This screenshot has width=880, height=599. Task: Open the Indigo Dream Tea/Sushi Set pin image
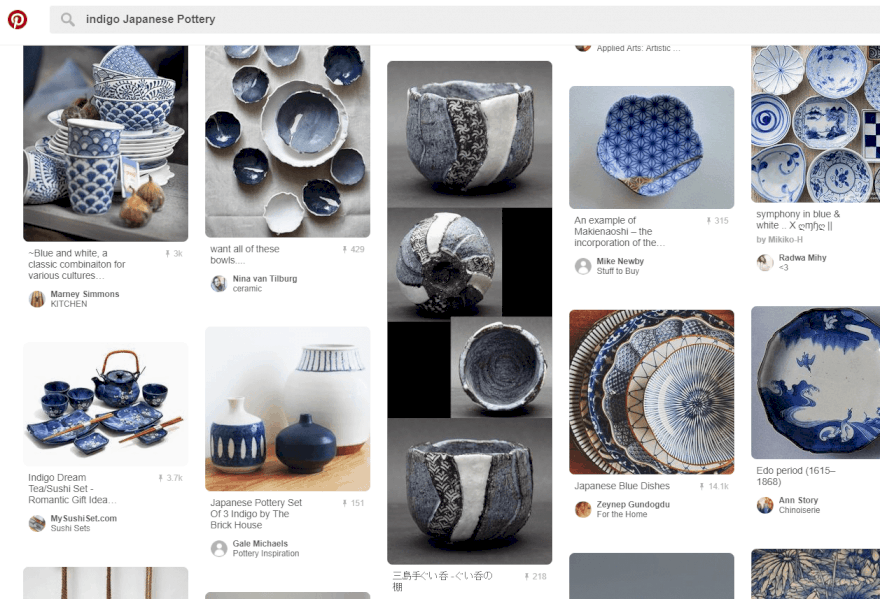(x=105, y=403)
